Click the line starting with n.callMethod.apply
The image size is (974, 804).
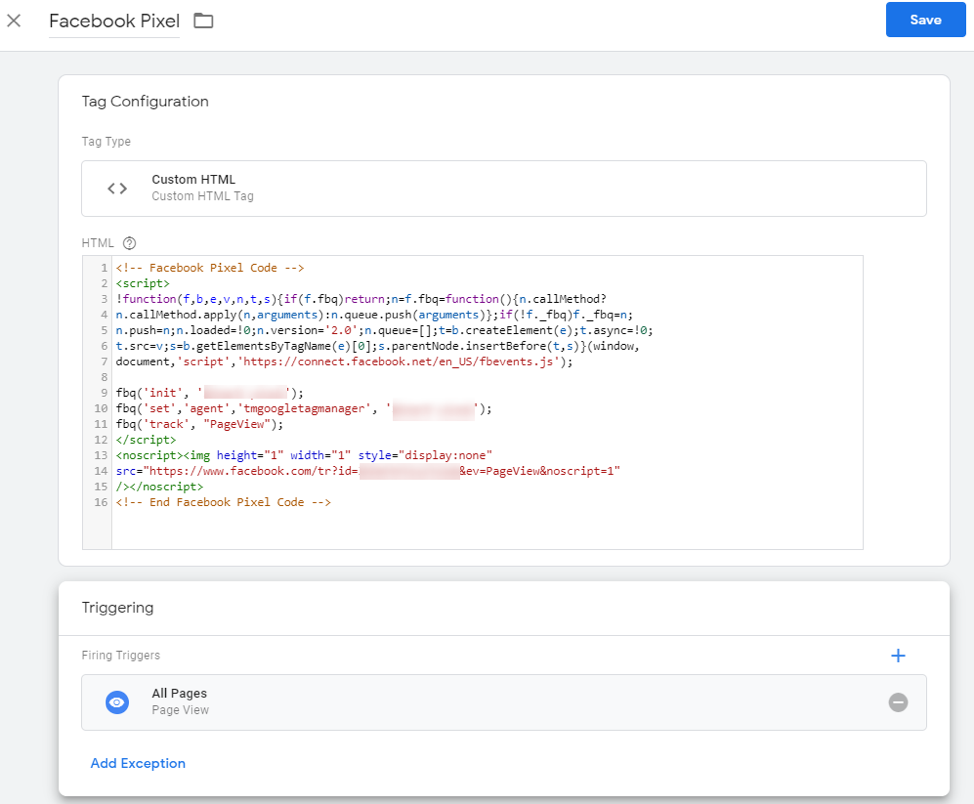click(x=374, y=314)
